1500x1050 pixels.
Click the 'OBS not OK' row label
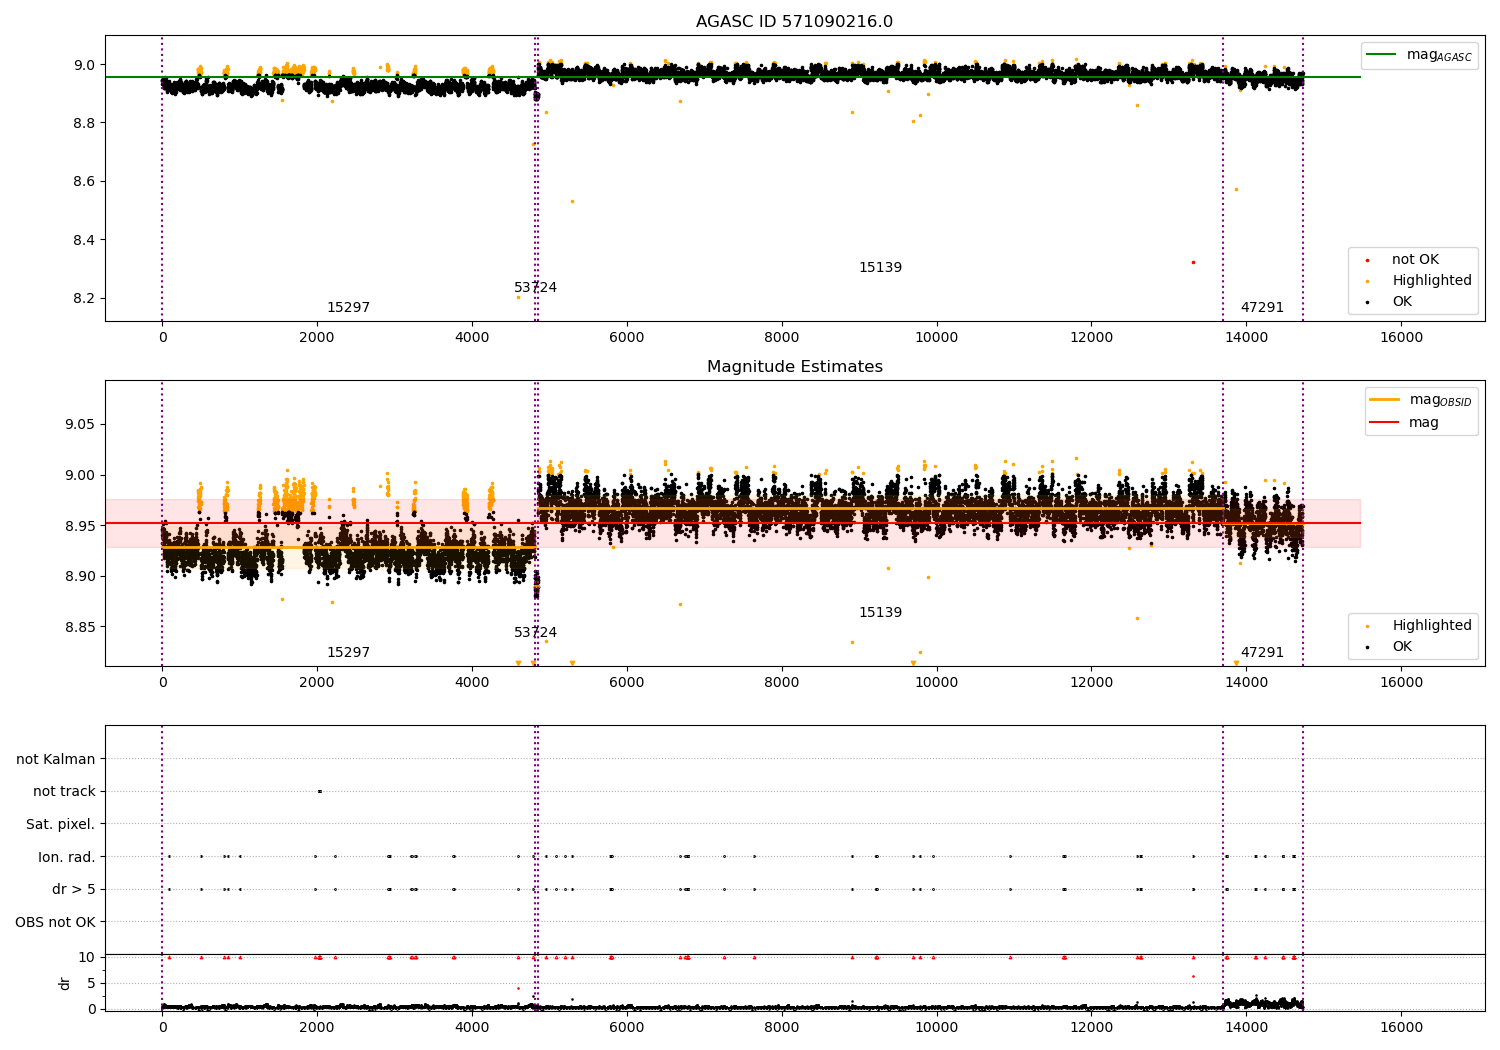(55, 922)
